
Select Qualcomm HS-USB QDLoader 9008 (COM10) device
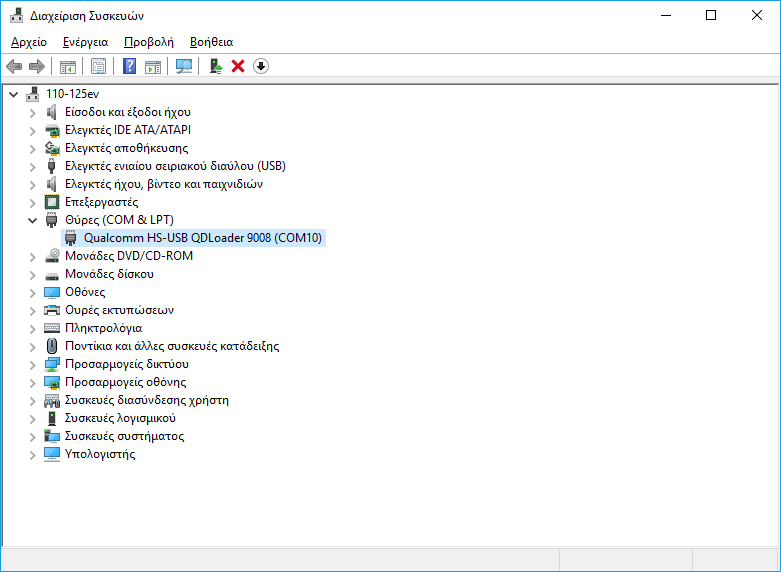[x=203, y=238]
